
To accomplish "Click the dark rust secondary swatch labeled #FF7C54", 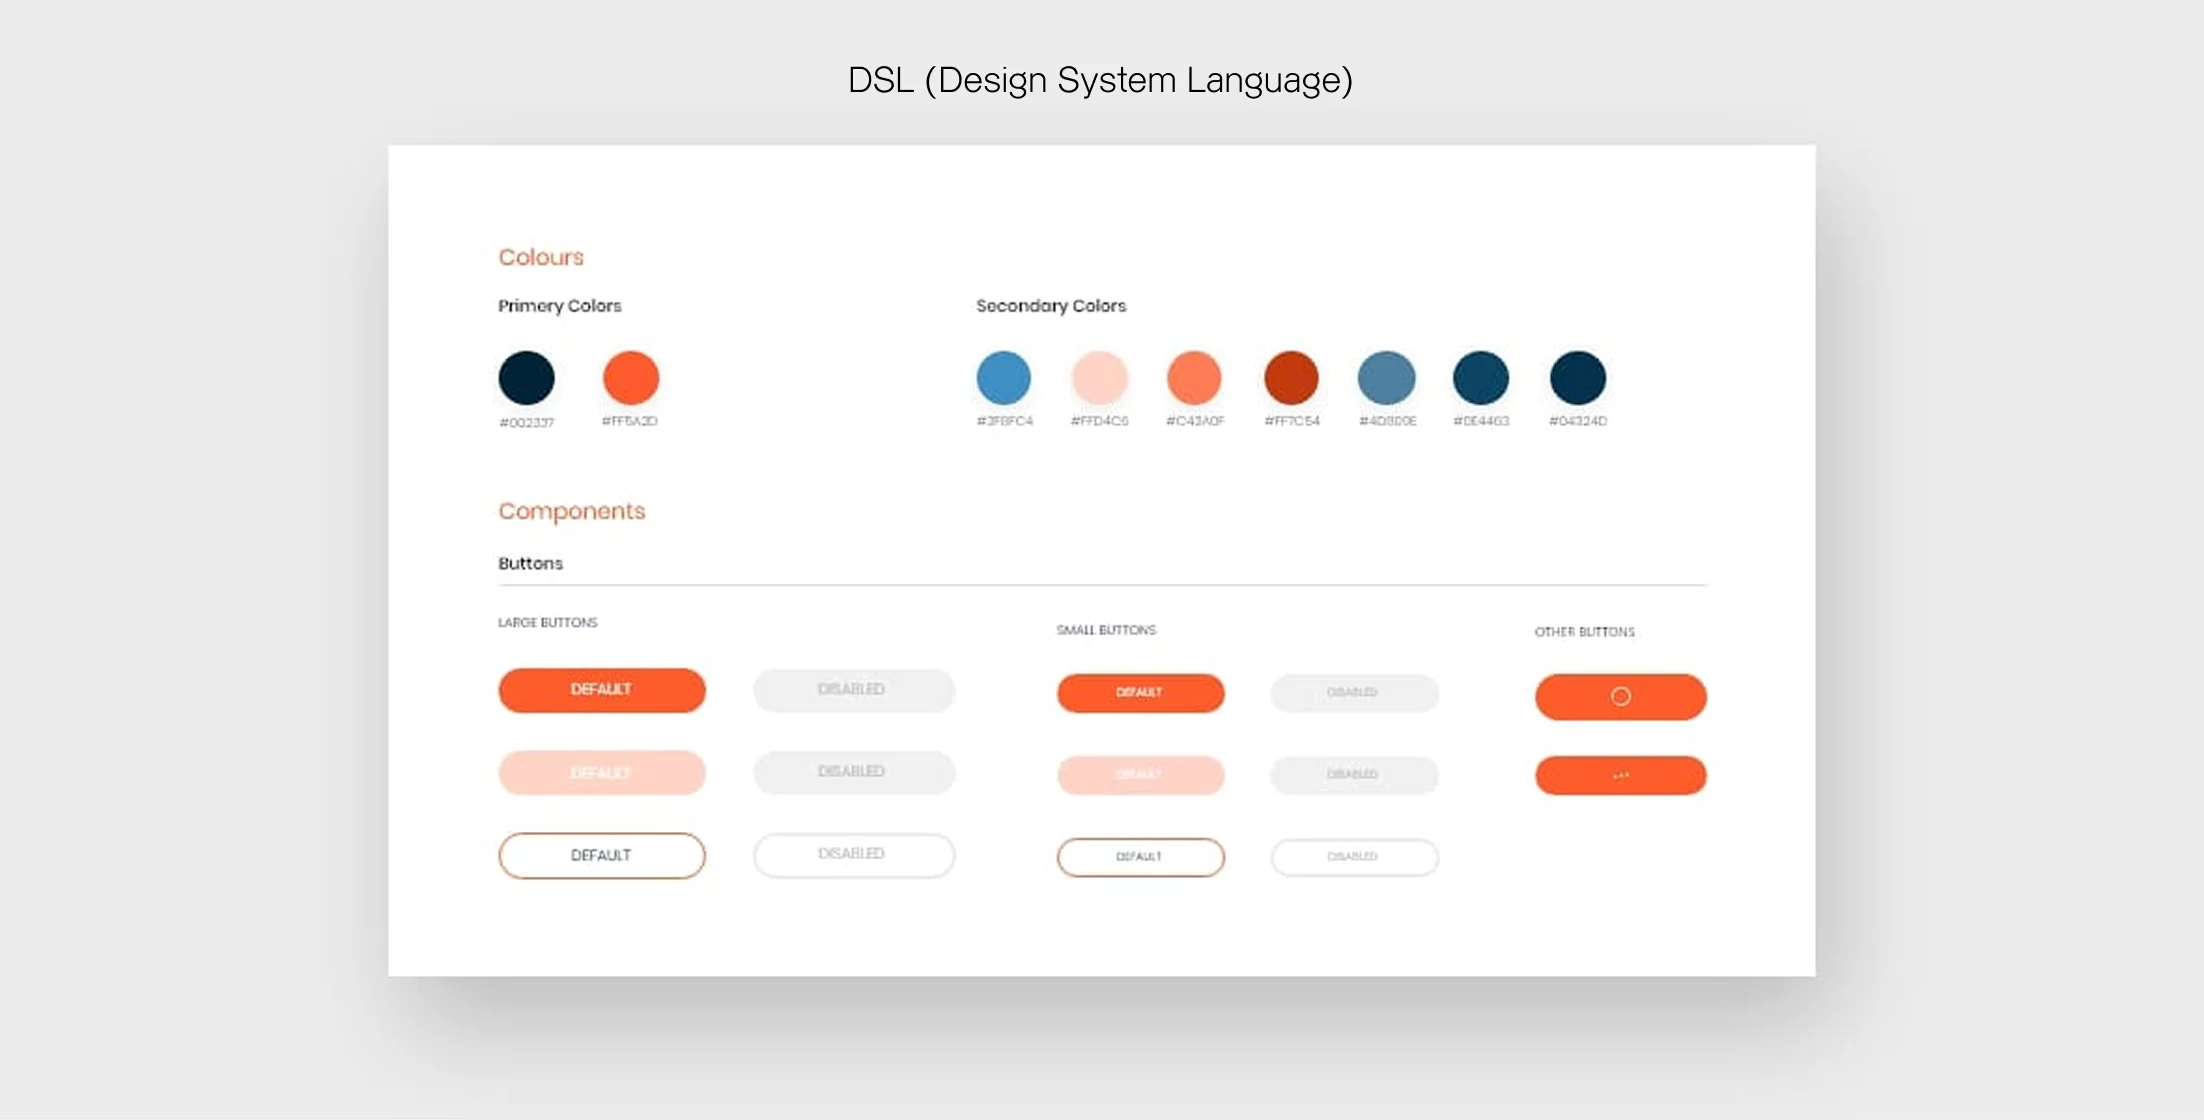I will click(1291, 378).
